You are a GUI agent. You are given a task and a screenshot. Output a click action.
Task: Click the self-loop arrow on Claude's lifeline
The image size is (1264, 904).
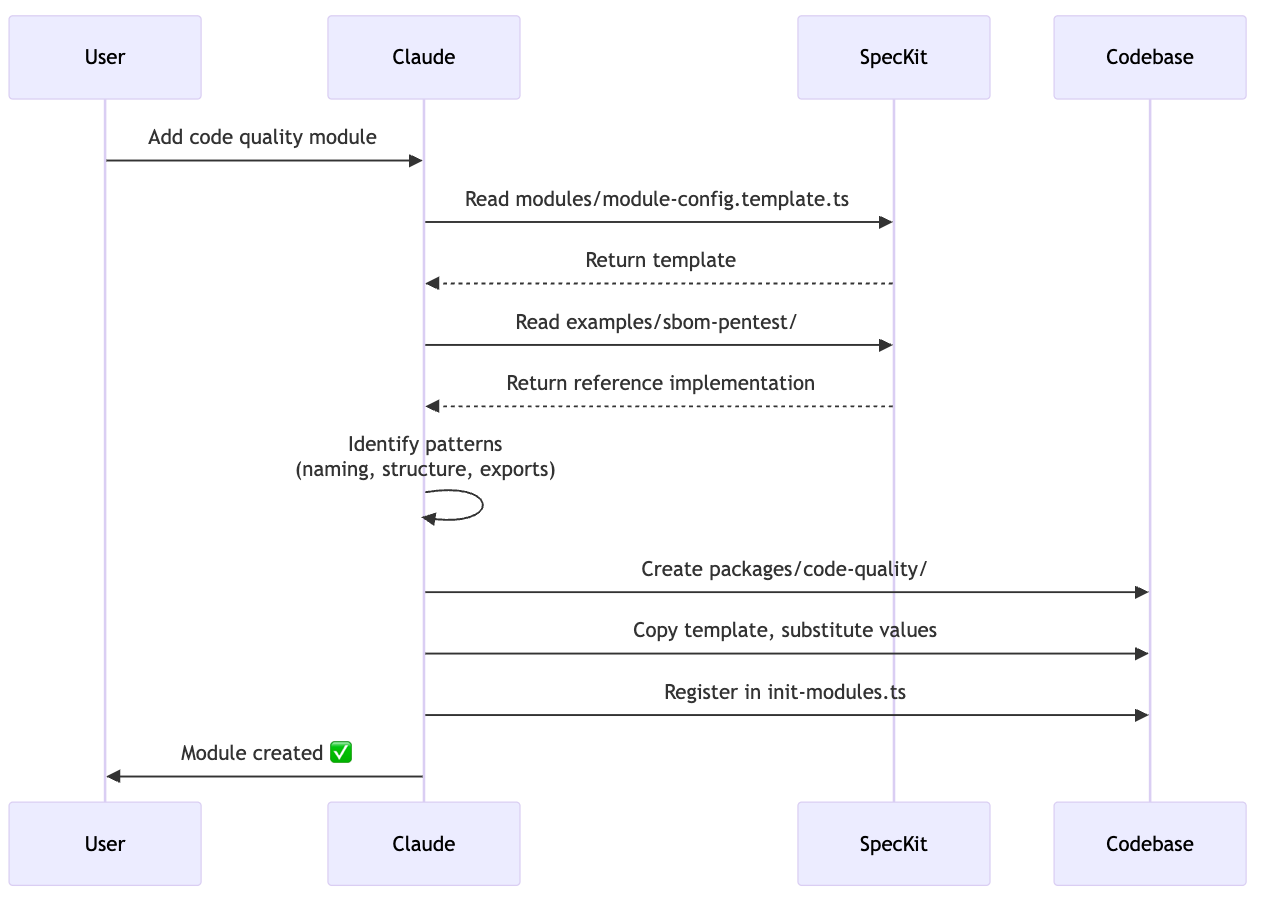(x=481, y=505)
